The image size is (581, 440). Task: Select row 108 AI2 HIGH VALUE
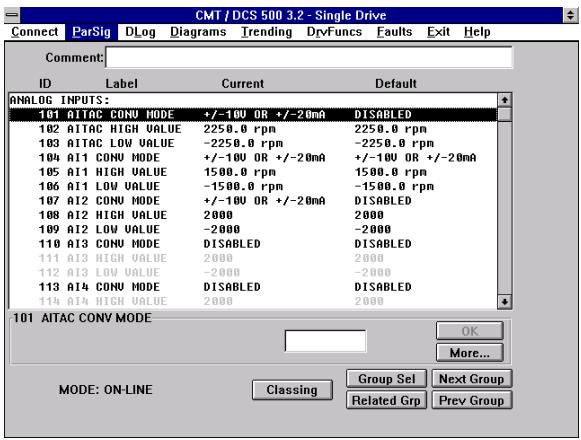(253, 215)
